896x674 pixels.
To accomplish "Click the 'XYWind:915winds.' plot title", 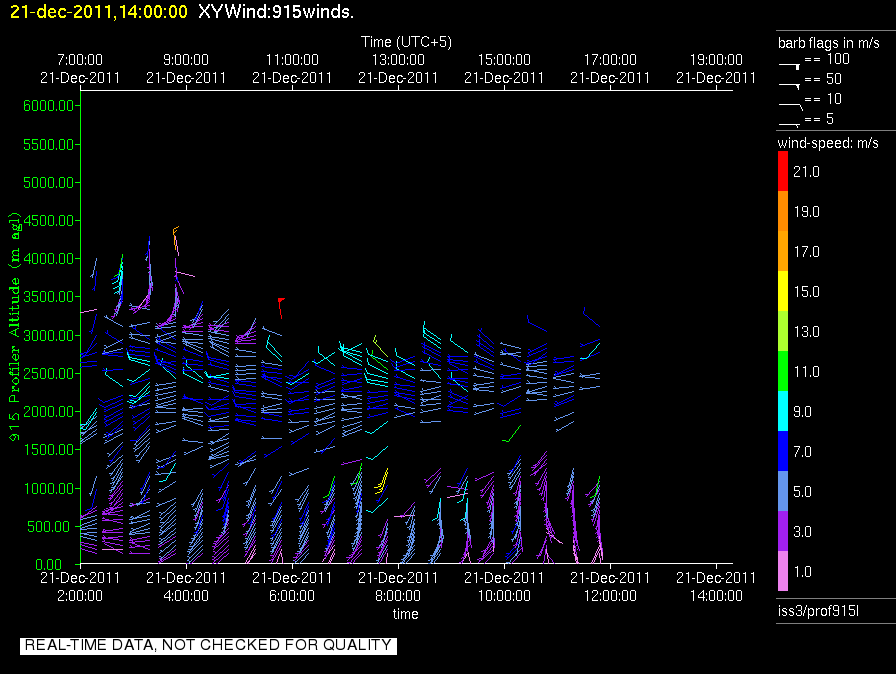I will pyautogui.click(x=276, y=11).
